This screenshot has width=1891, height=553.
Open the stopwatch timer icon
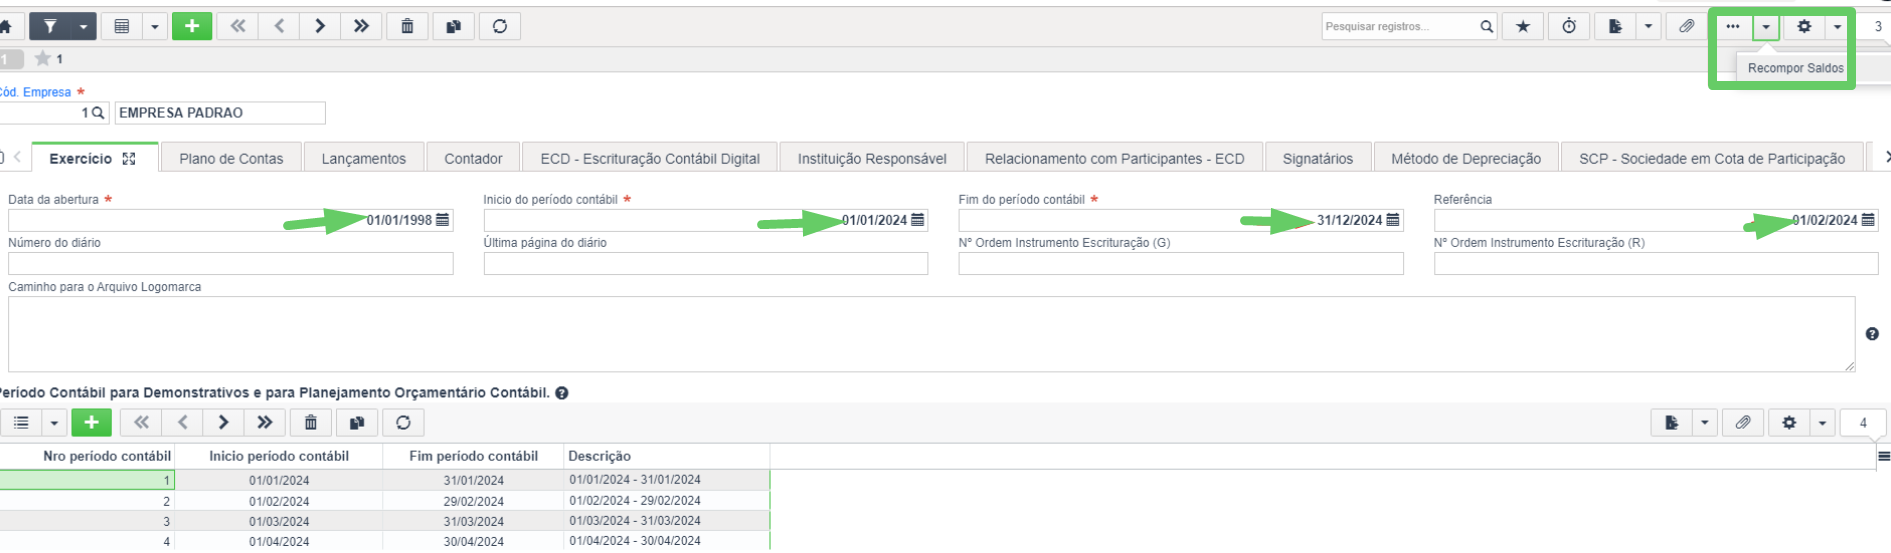pos(1569,27)
